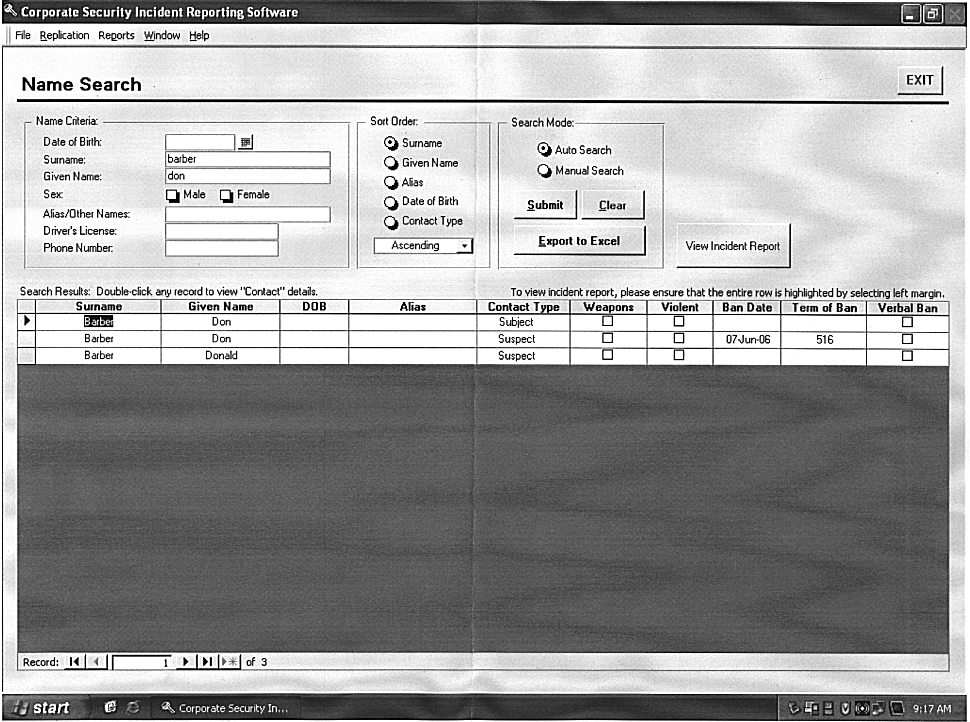Click the Subject contact type cell
The width and height of the screenshot is (970, 722).
point(523,322)
